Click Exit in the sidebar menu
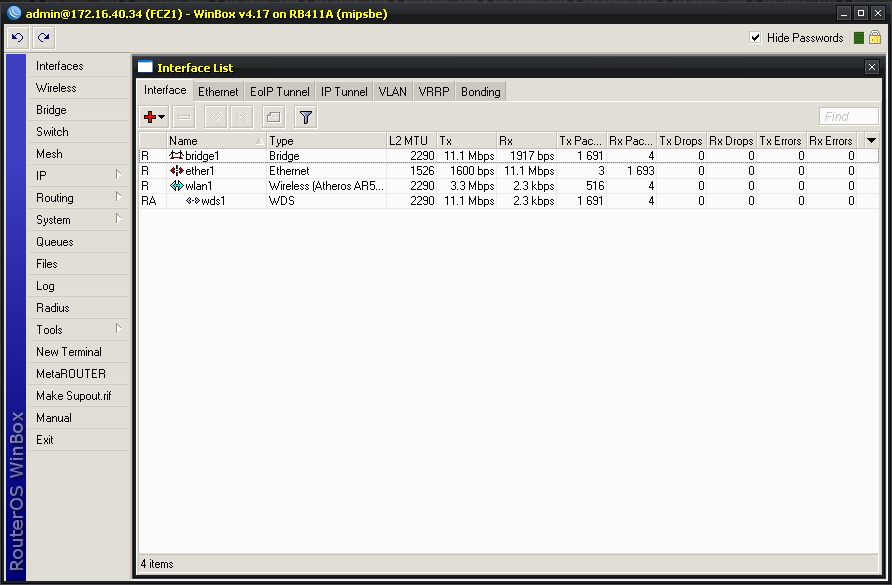 coord(78,440)
